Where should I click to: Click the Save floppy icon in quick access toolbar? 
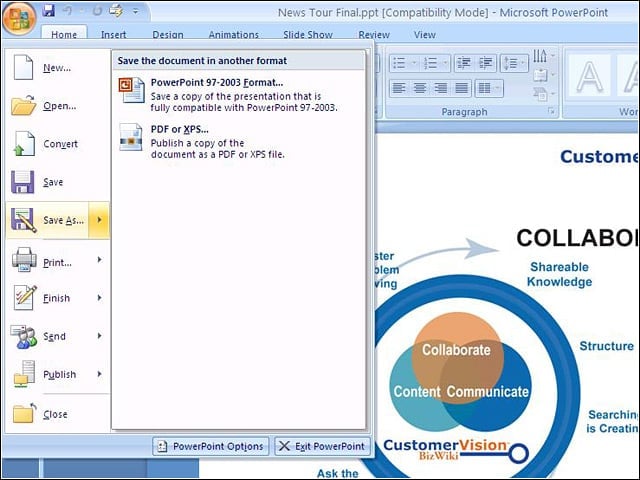49,10
